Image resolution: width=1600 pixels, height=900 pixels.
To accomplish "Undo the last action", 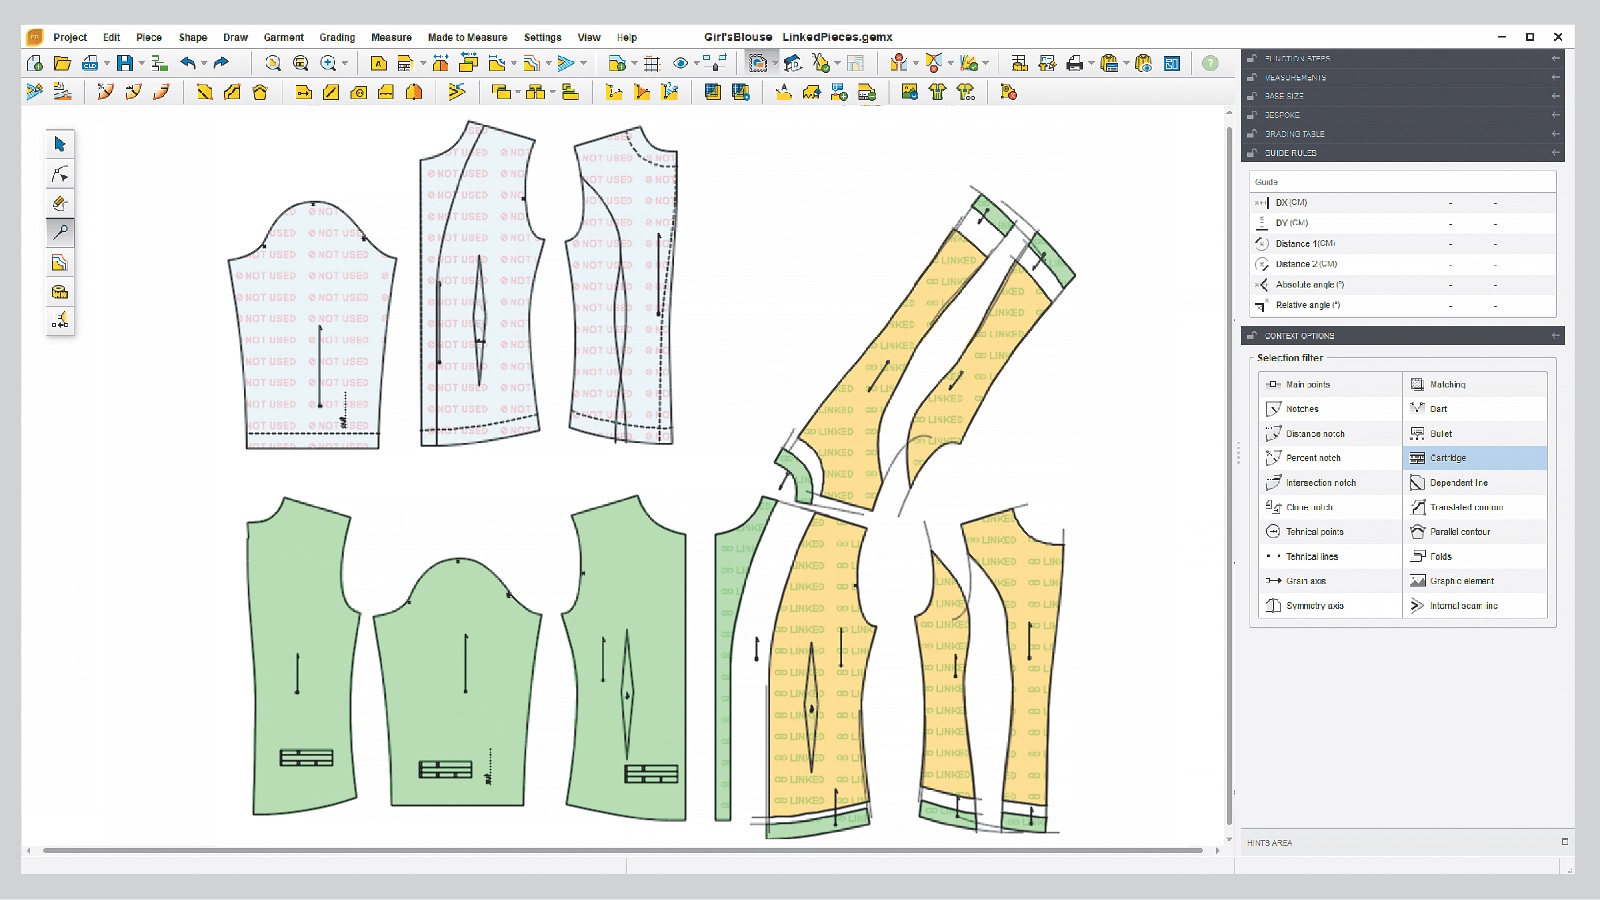I will (188, 63).
